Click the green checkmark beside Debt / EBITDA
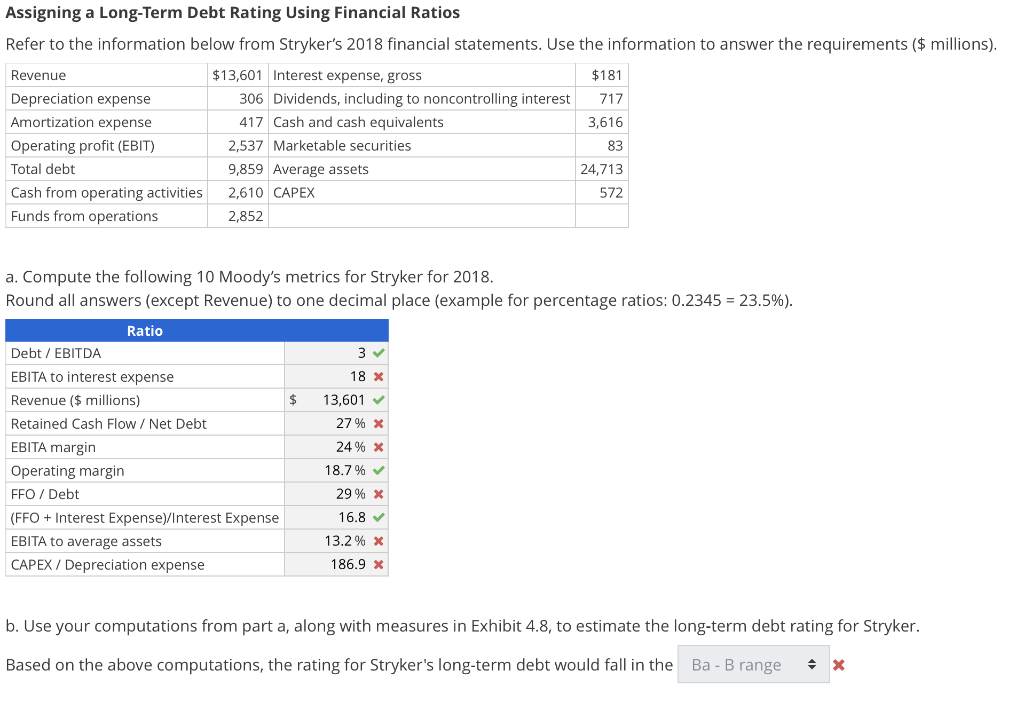The width and height of the screenshot is (1024, 710). coord(377,352)
